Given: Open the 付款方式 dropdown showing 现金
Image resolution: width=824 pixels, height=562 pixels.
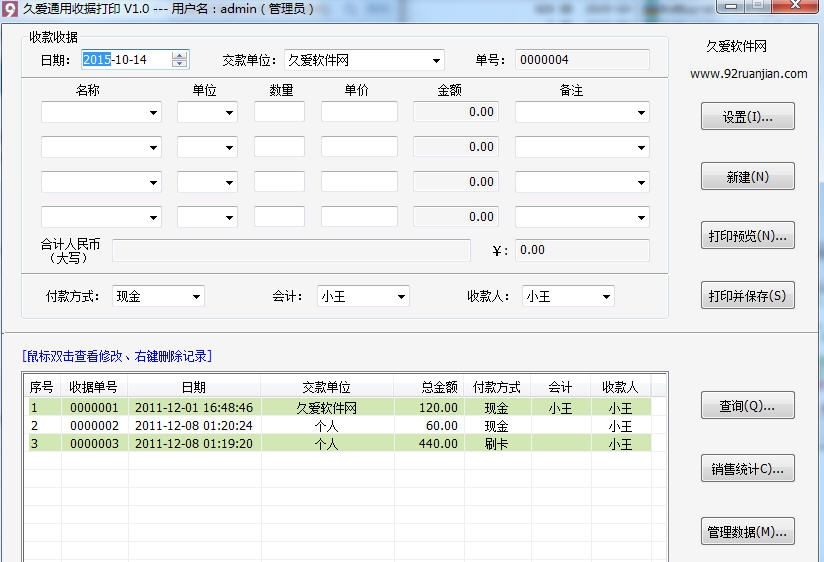Looking at the screenshot, I should click(x=195, y=297).
